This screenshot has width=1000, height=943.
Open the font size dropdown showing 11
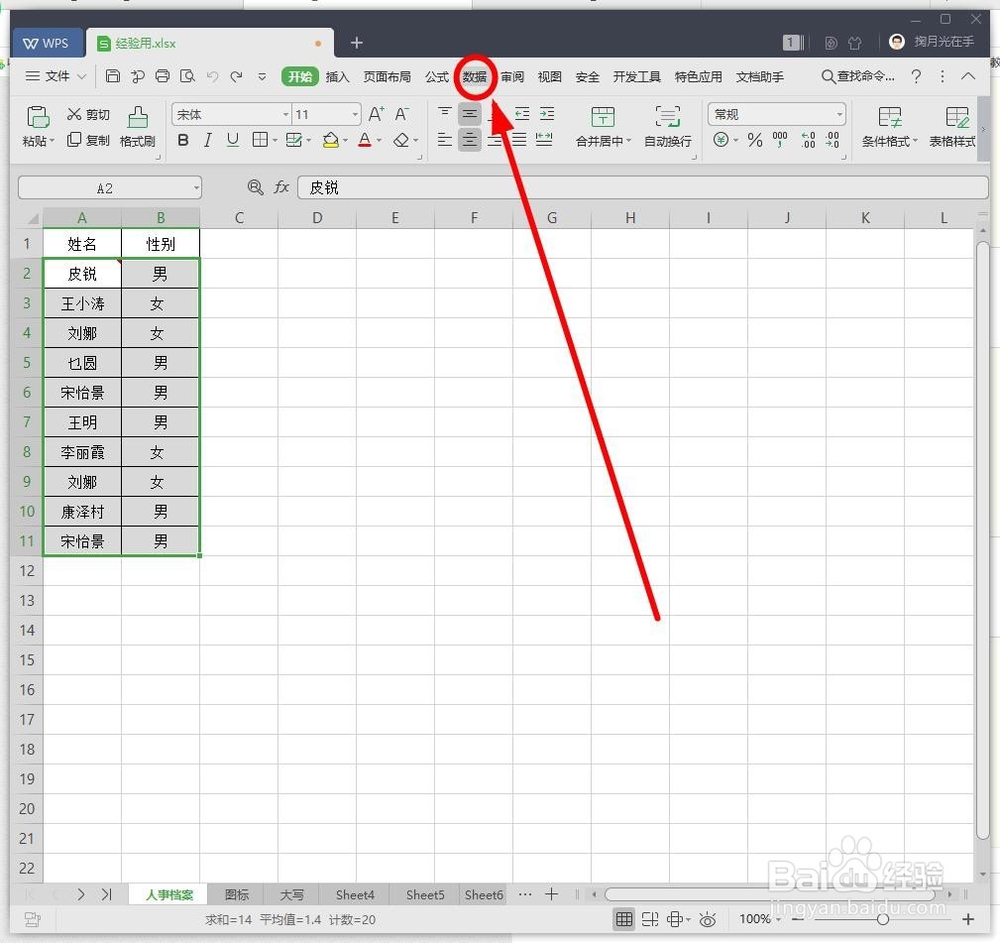[x=355, y=115]
